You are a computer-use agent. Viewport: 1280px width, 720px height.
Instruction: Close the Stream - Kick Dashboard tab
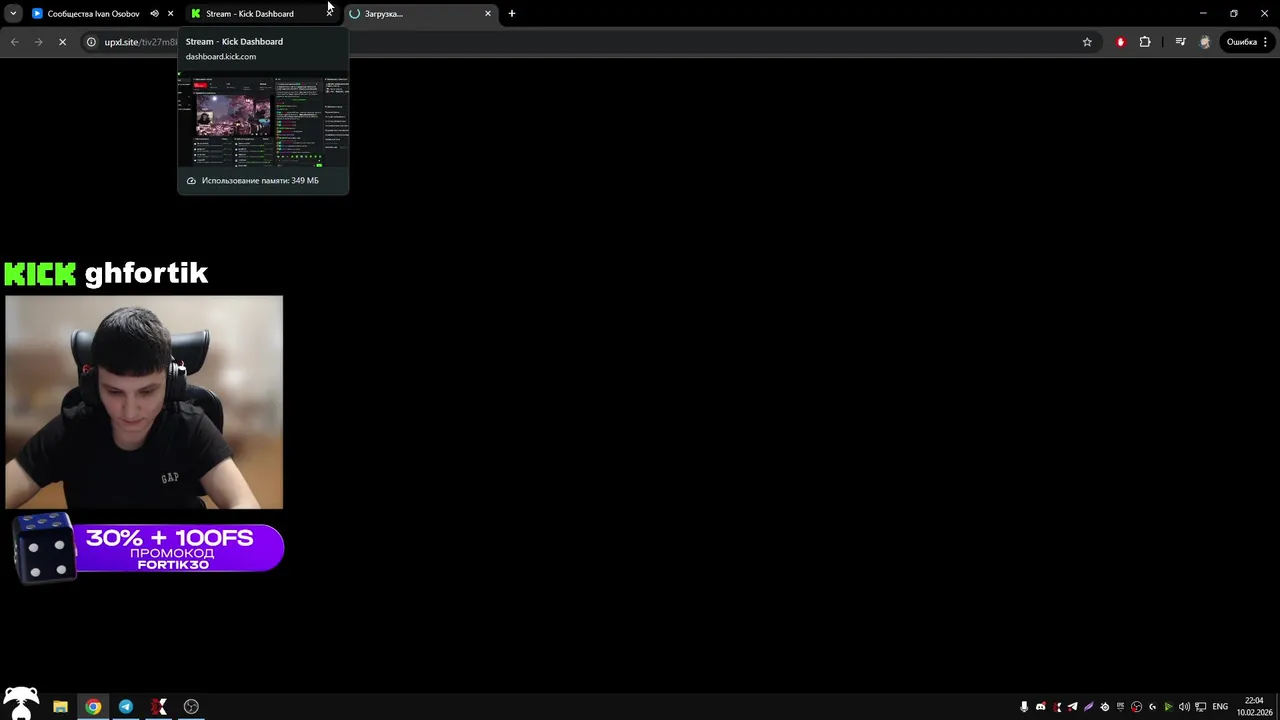[x=329, y=13]
